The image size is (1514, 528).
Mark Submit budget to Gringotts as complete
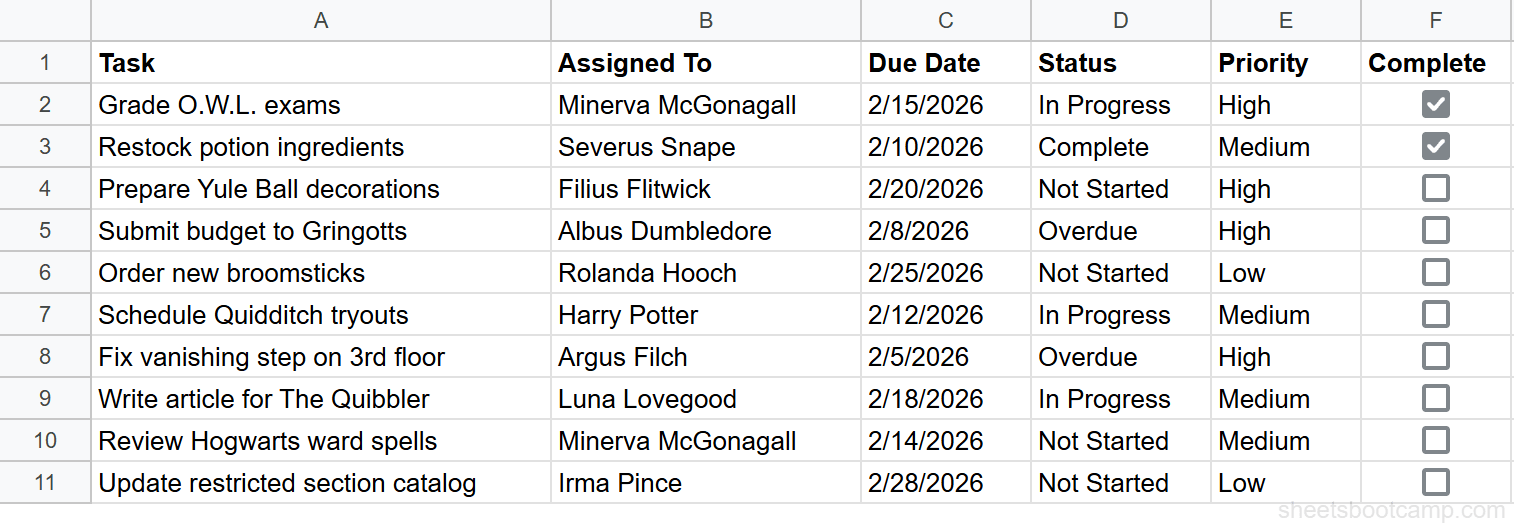[x=1435, y=230]
